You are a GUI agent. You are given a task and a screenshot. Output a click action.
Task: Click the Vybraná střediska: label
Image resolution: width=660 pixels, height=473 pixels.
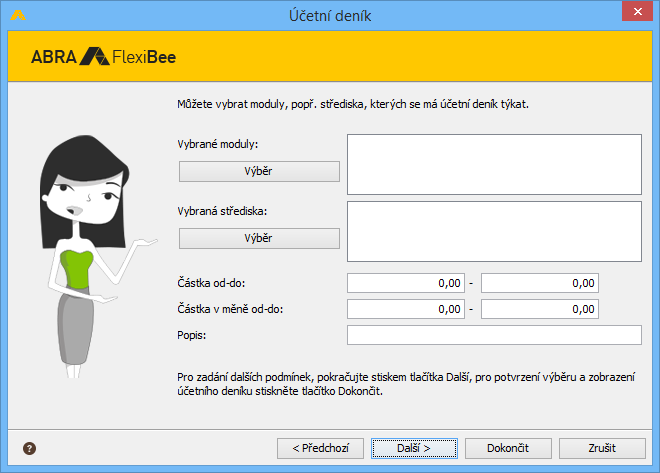(222, 211)
